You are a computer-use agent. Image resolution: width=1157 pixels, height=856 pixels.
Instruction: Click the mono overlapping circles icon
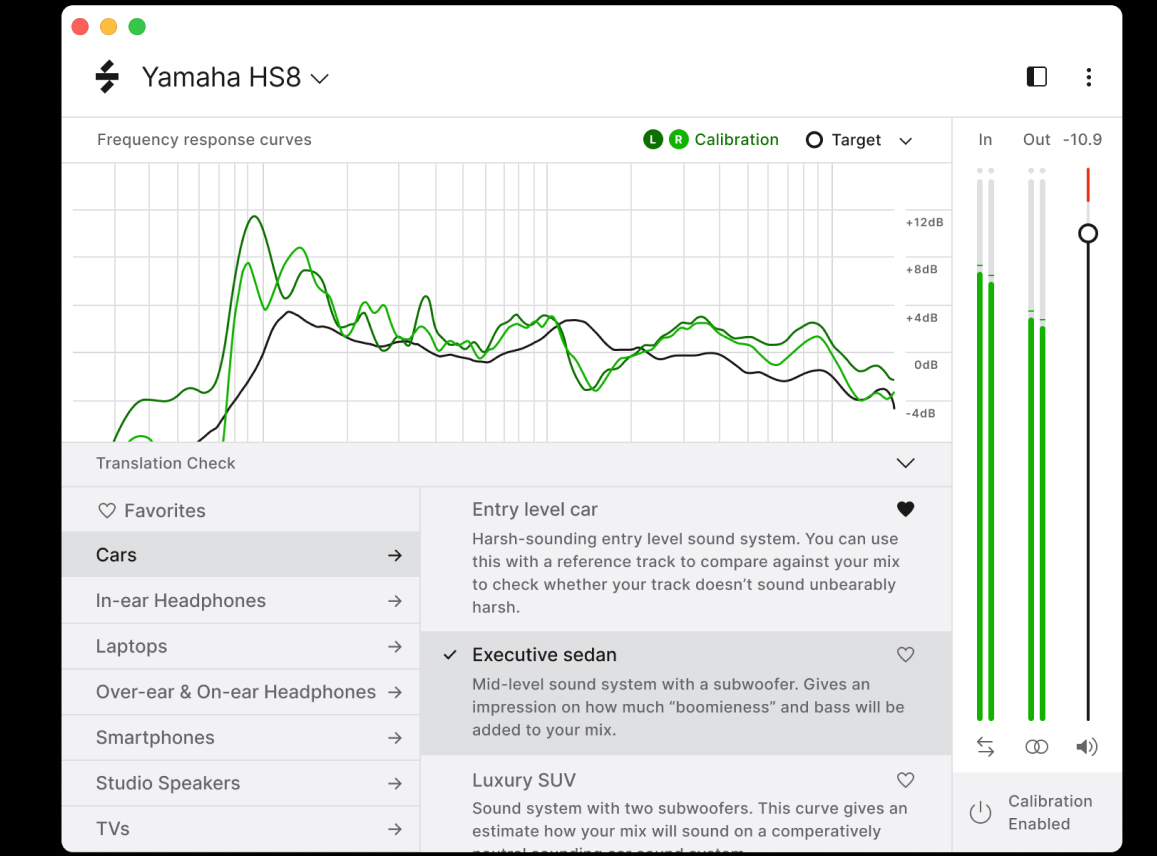click(1037, 747)
